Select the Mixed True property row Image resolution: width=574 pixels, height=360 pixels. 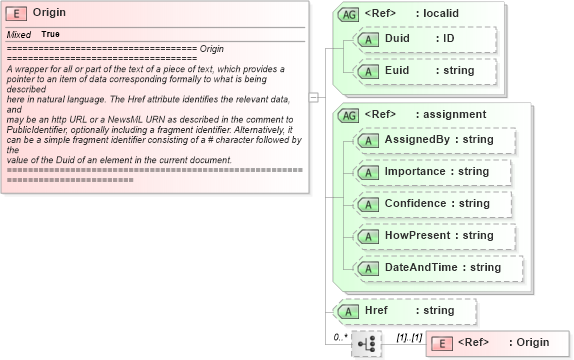[x=156, y=34]
